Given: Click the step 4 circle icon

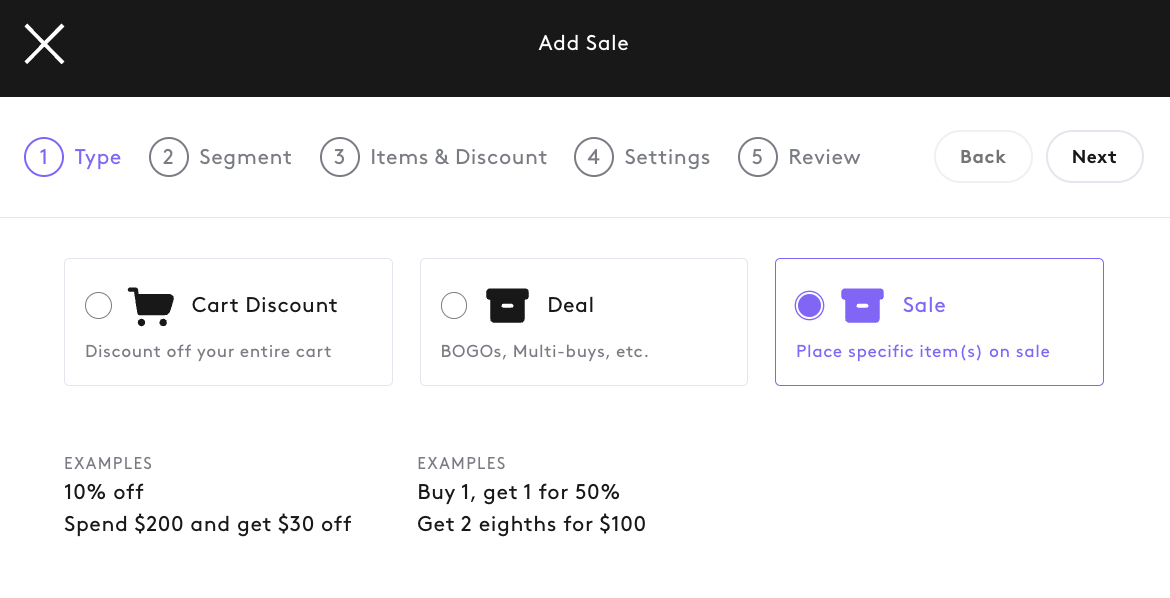Looking at the screenshot, I should click(x=594, y=157).
